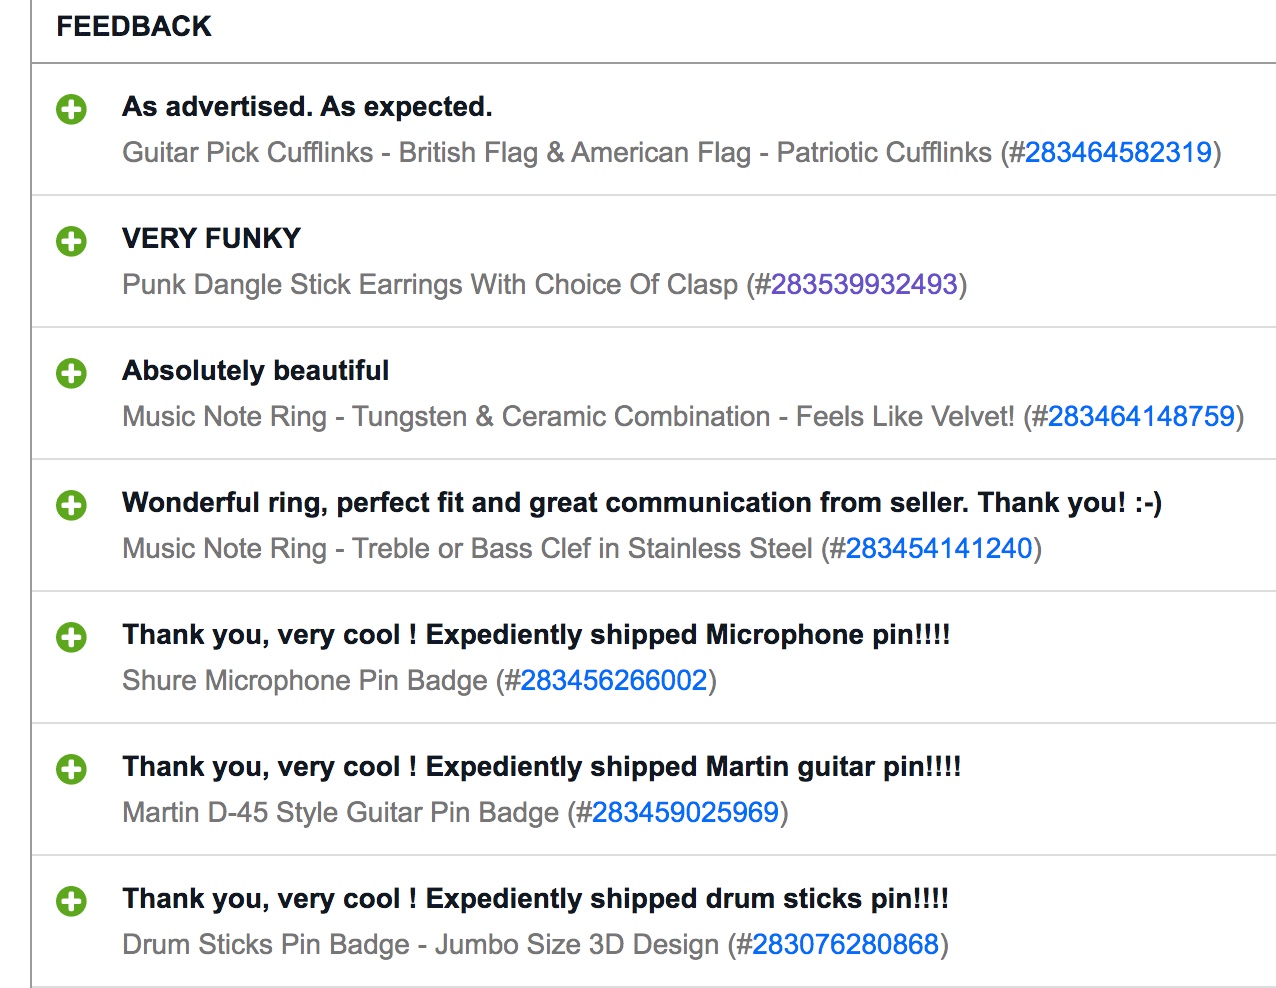Image resolution: width=1276 pixels, height=988 pixels.
Task: Click positive icon for Microphone pin feedback
Action: coord(71,637)
